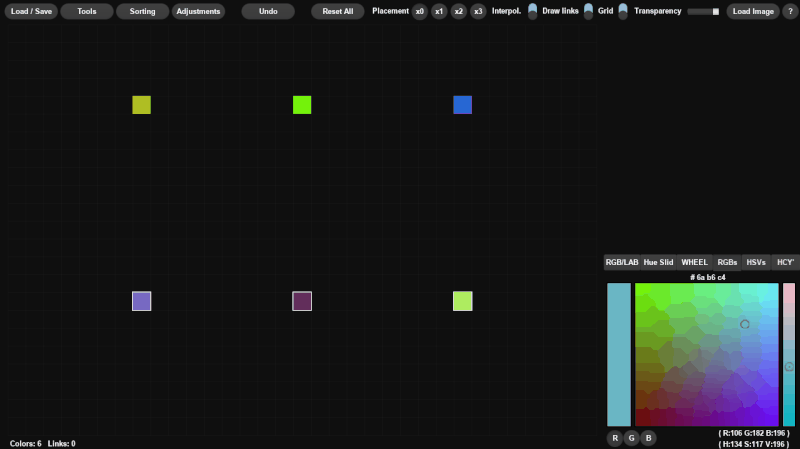Click the B channel round button
The image size is (800, 449).
tap(648, 438)
